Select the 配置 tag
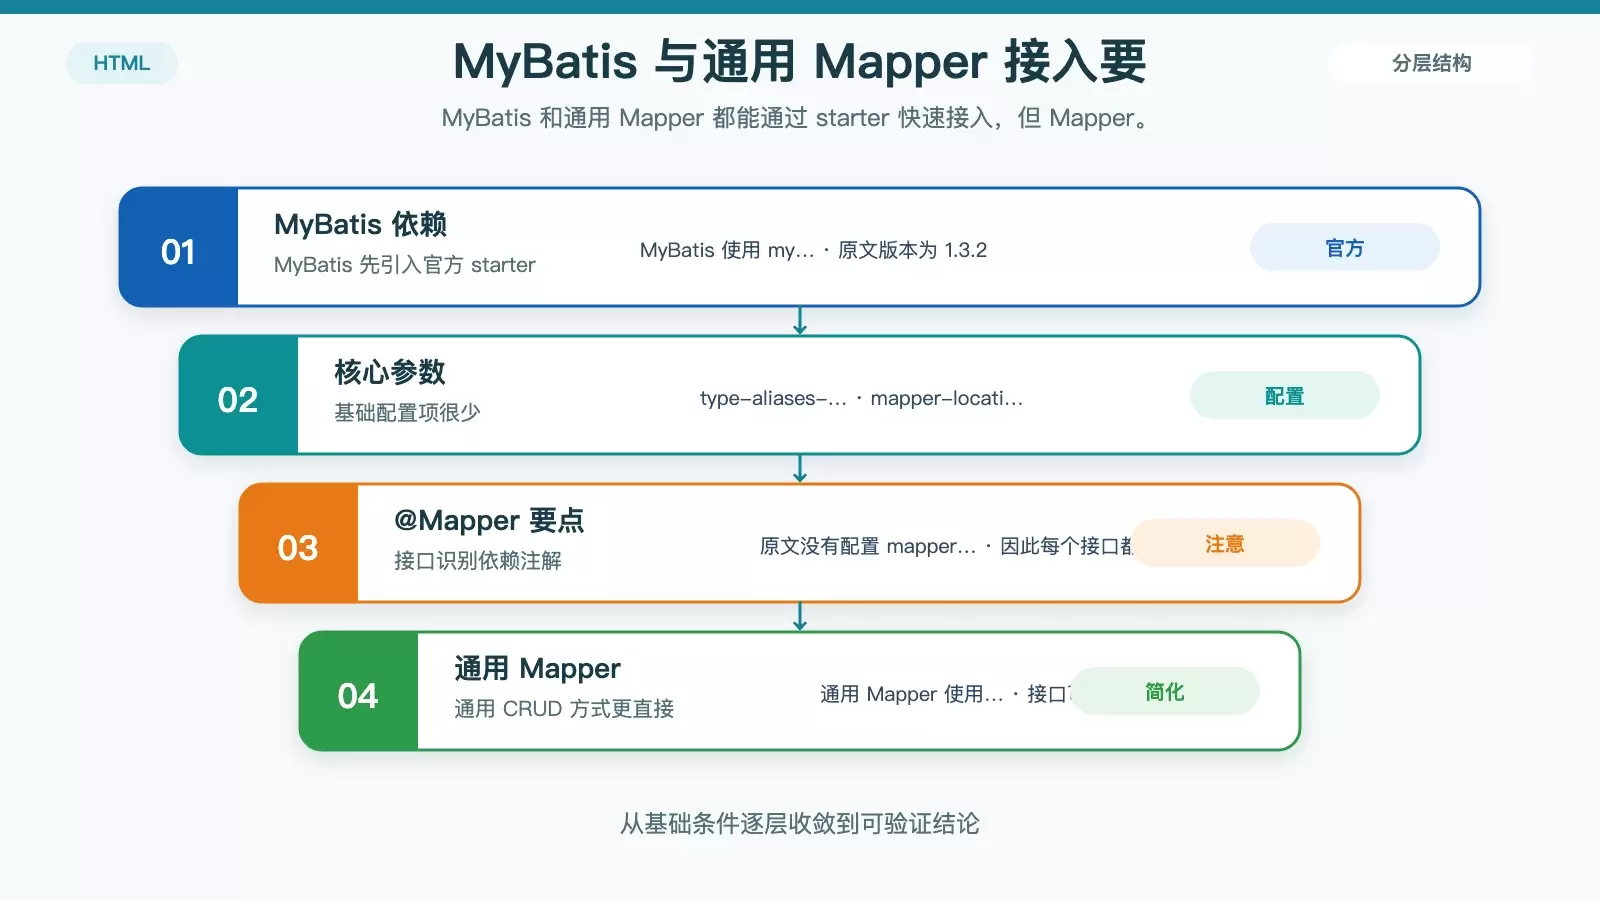Screen dimensions: 1600x900 point(1284,396)
